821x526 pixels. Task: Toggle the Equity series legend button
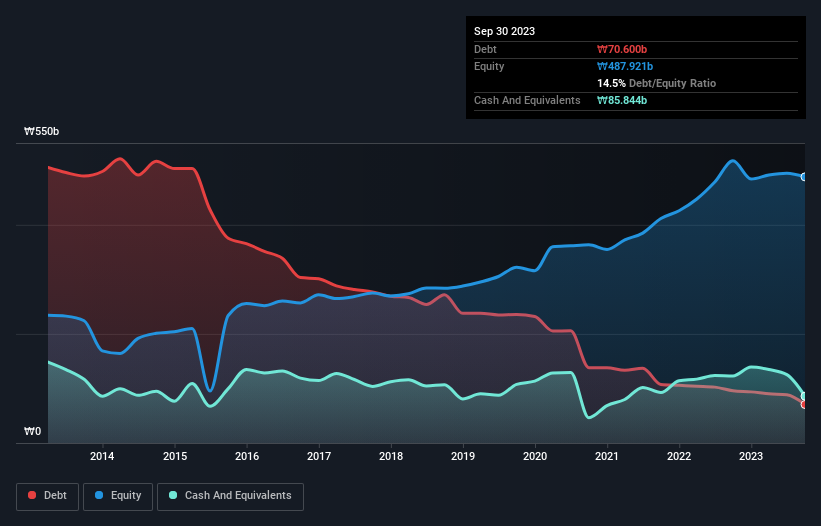[118, 496]
